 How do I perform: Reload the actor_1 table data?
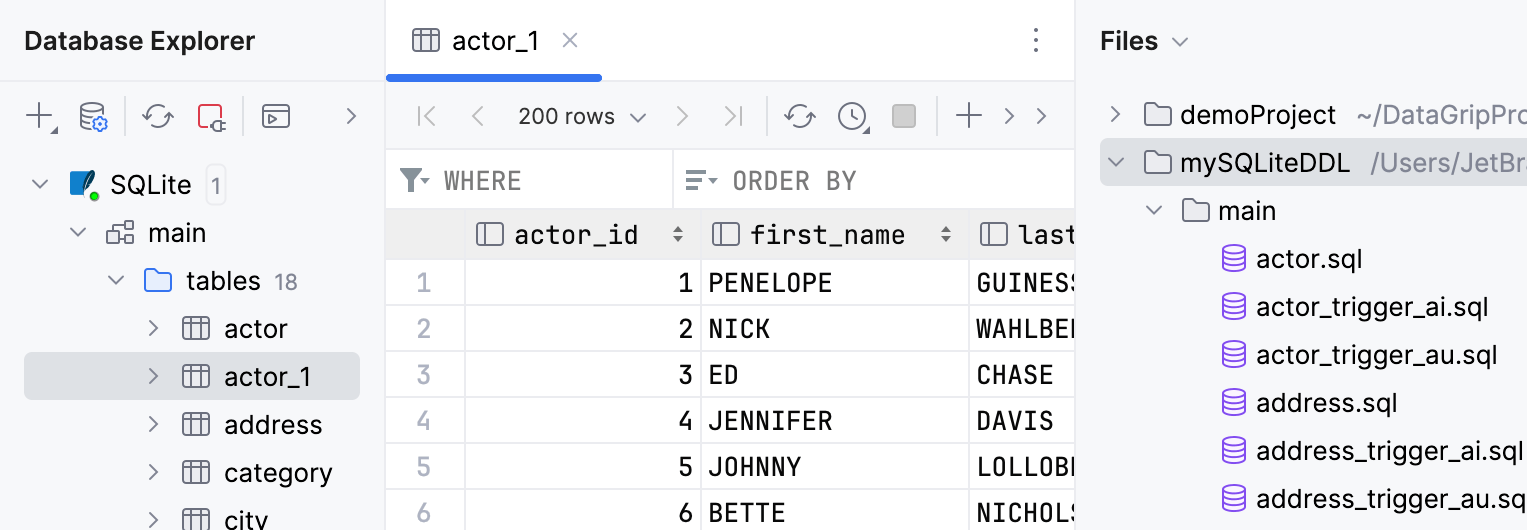799,116
